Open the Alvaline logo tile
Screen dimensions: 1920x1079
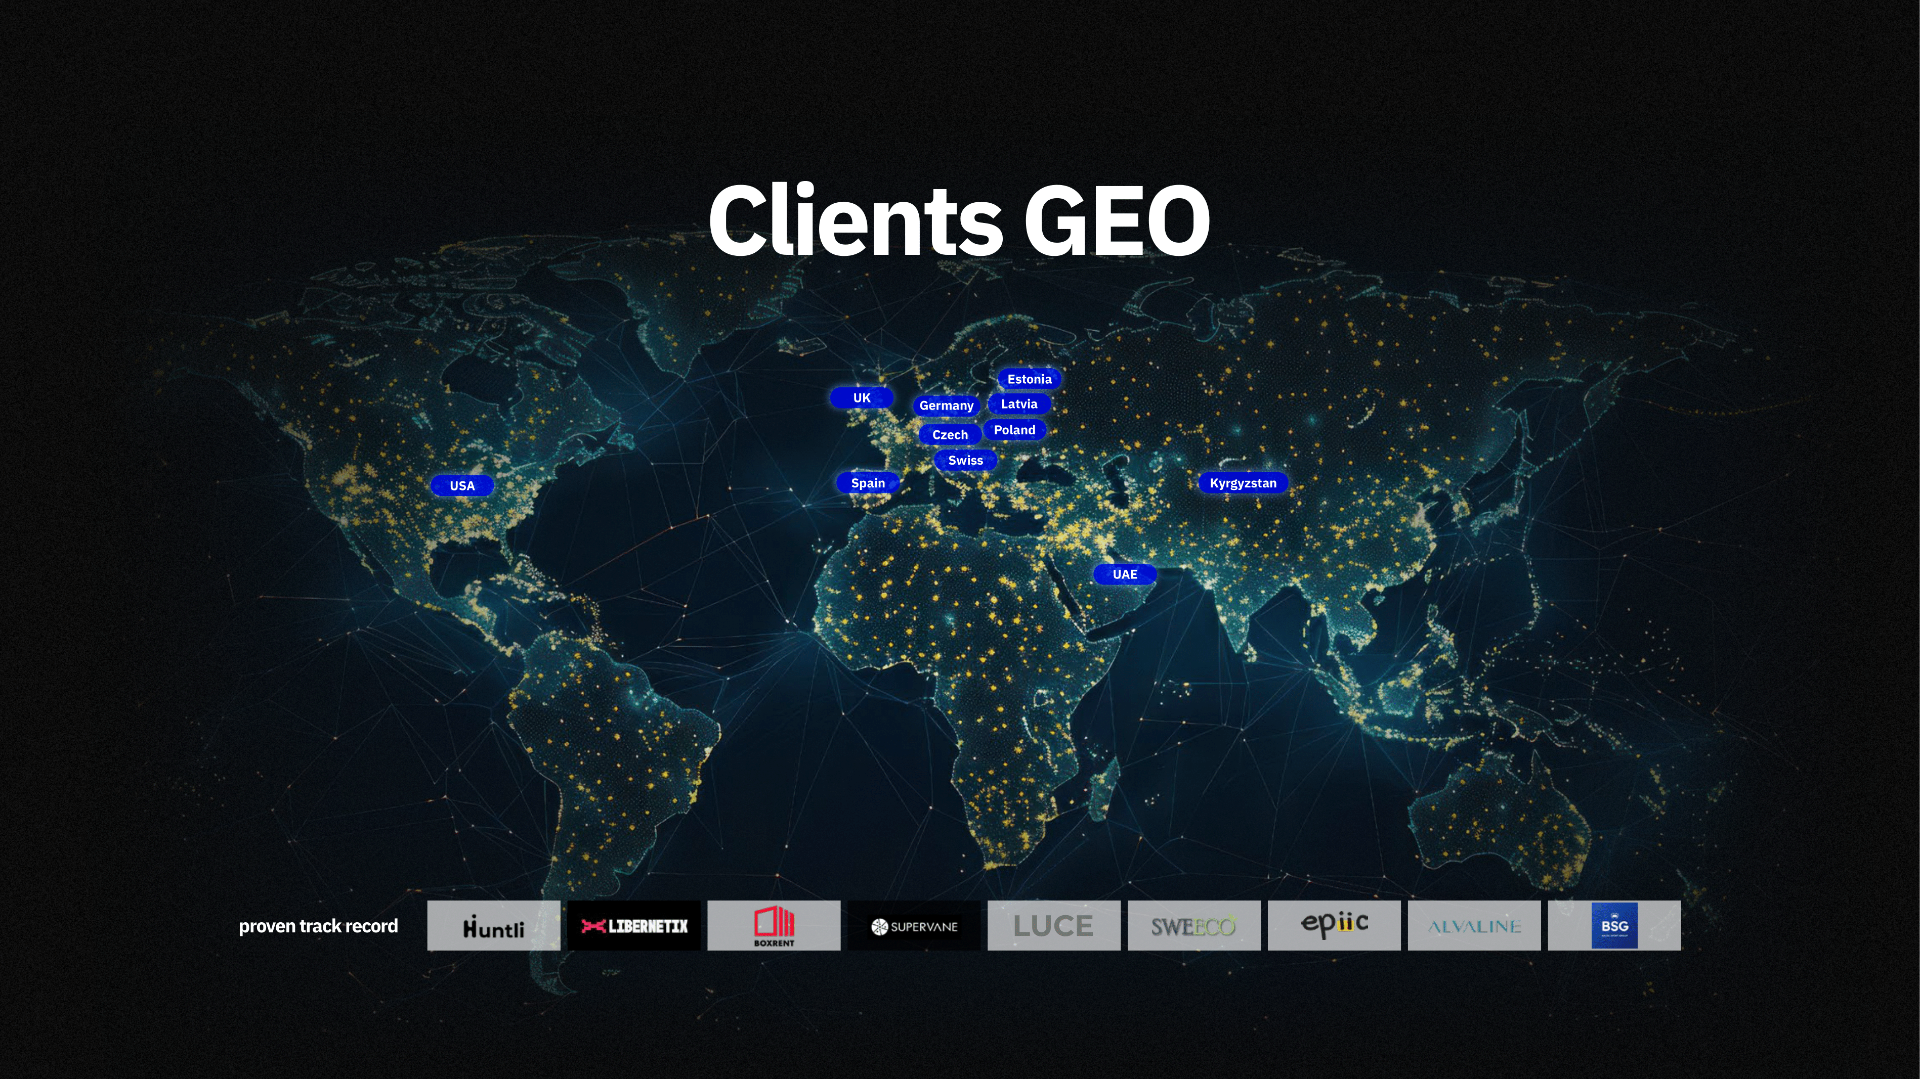tap(1474, 926)
